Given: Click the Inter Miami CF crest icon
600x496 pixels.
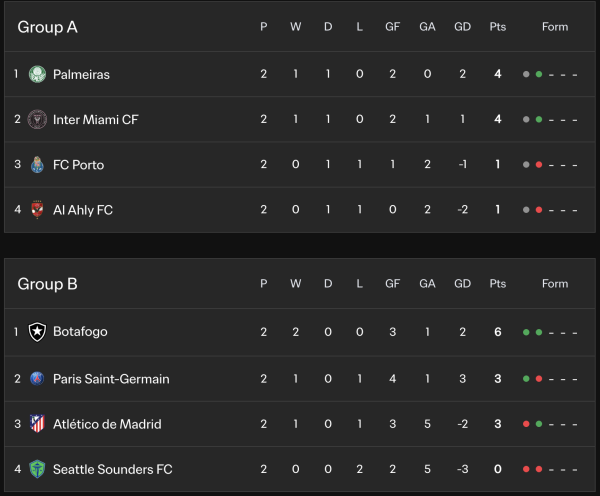Looking at the screenshot, I should [37, 120].
